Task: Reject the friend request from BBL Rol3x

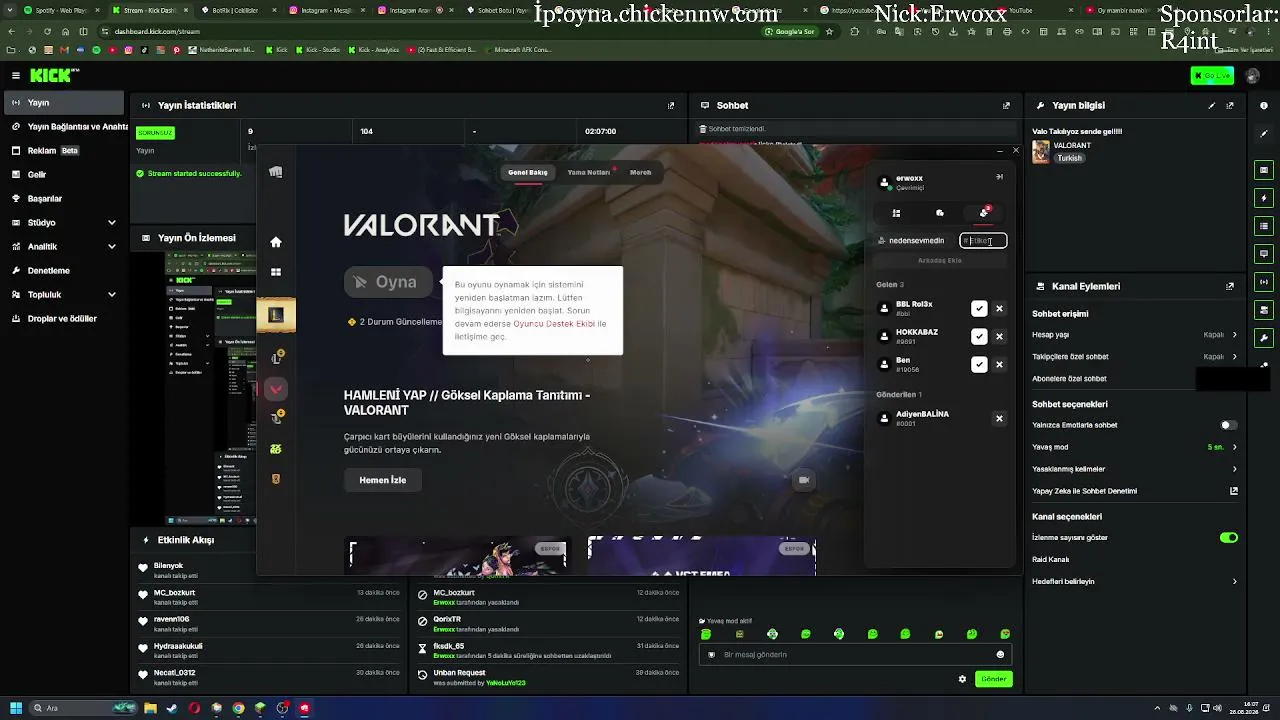Action: pyautogui.click(x=999, y=309)
